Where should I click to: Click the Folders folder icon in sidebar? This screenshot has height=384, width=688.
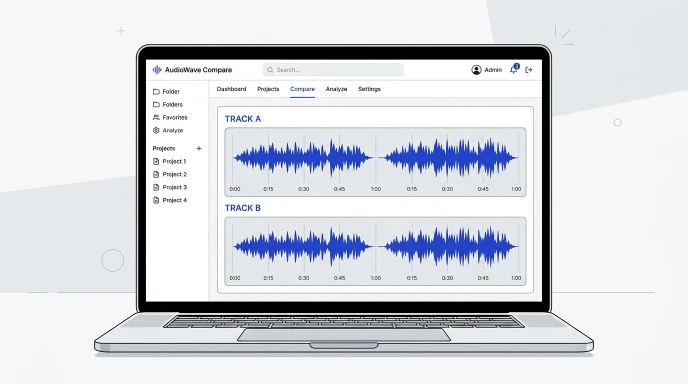pos(156,104)
